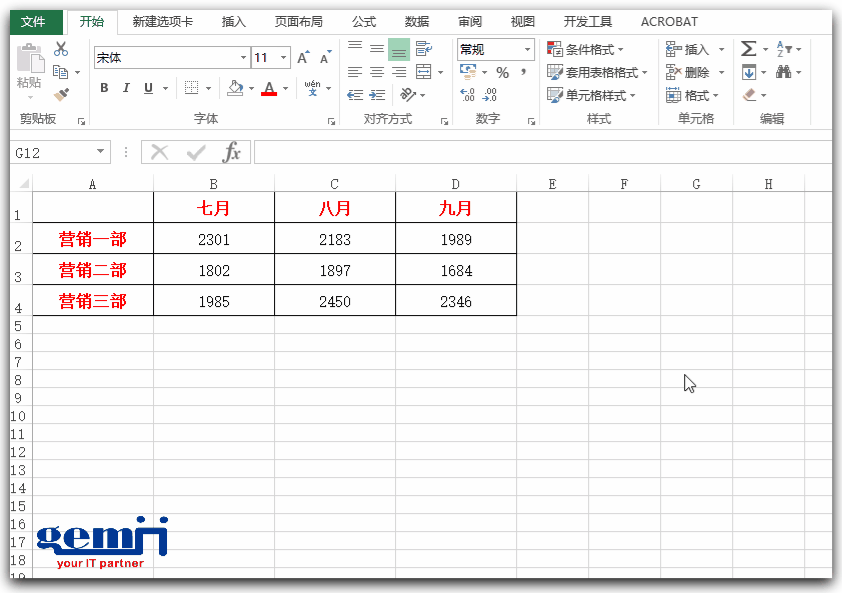Switch to the 插入 ribbon tab
The height and width of the screenshot is (593, 842).
click(x=233, y=21)
